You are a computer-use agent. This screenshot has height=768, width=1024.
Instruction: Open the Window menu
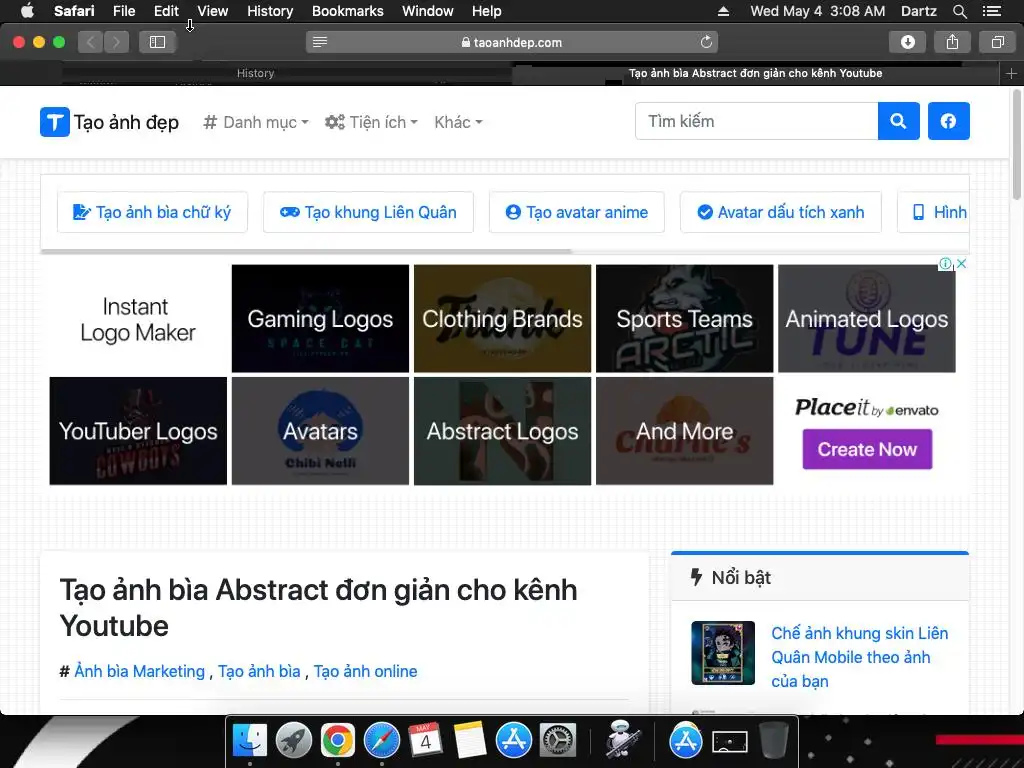[x=428, y=11]
